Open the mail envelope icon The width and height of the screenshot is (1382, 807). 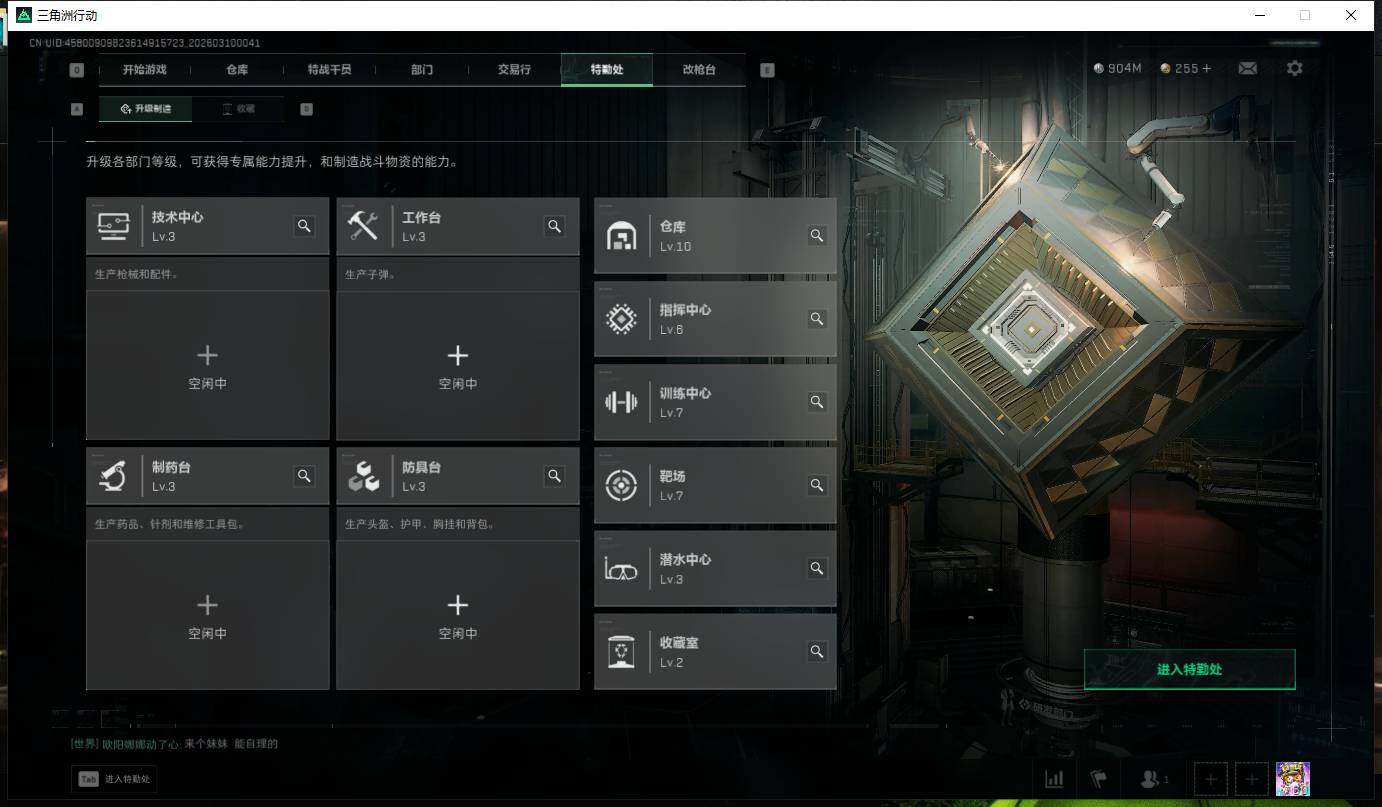(1248, 68)
